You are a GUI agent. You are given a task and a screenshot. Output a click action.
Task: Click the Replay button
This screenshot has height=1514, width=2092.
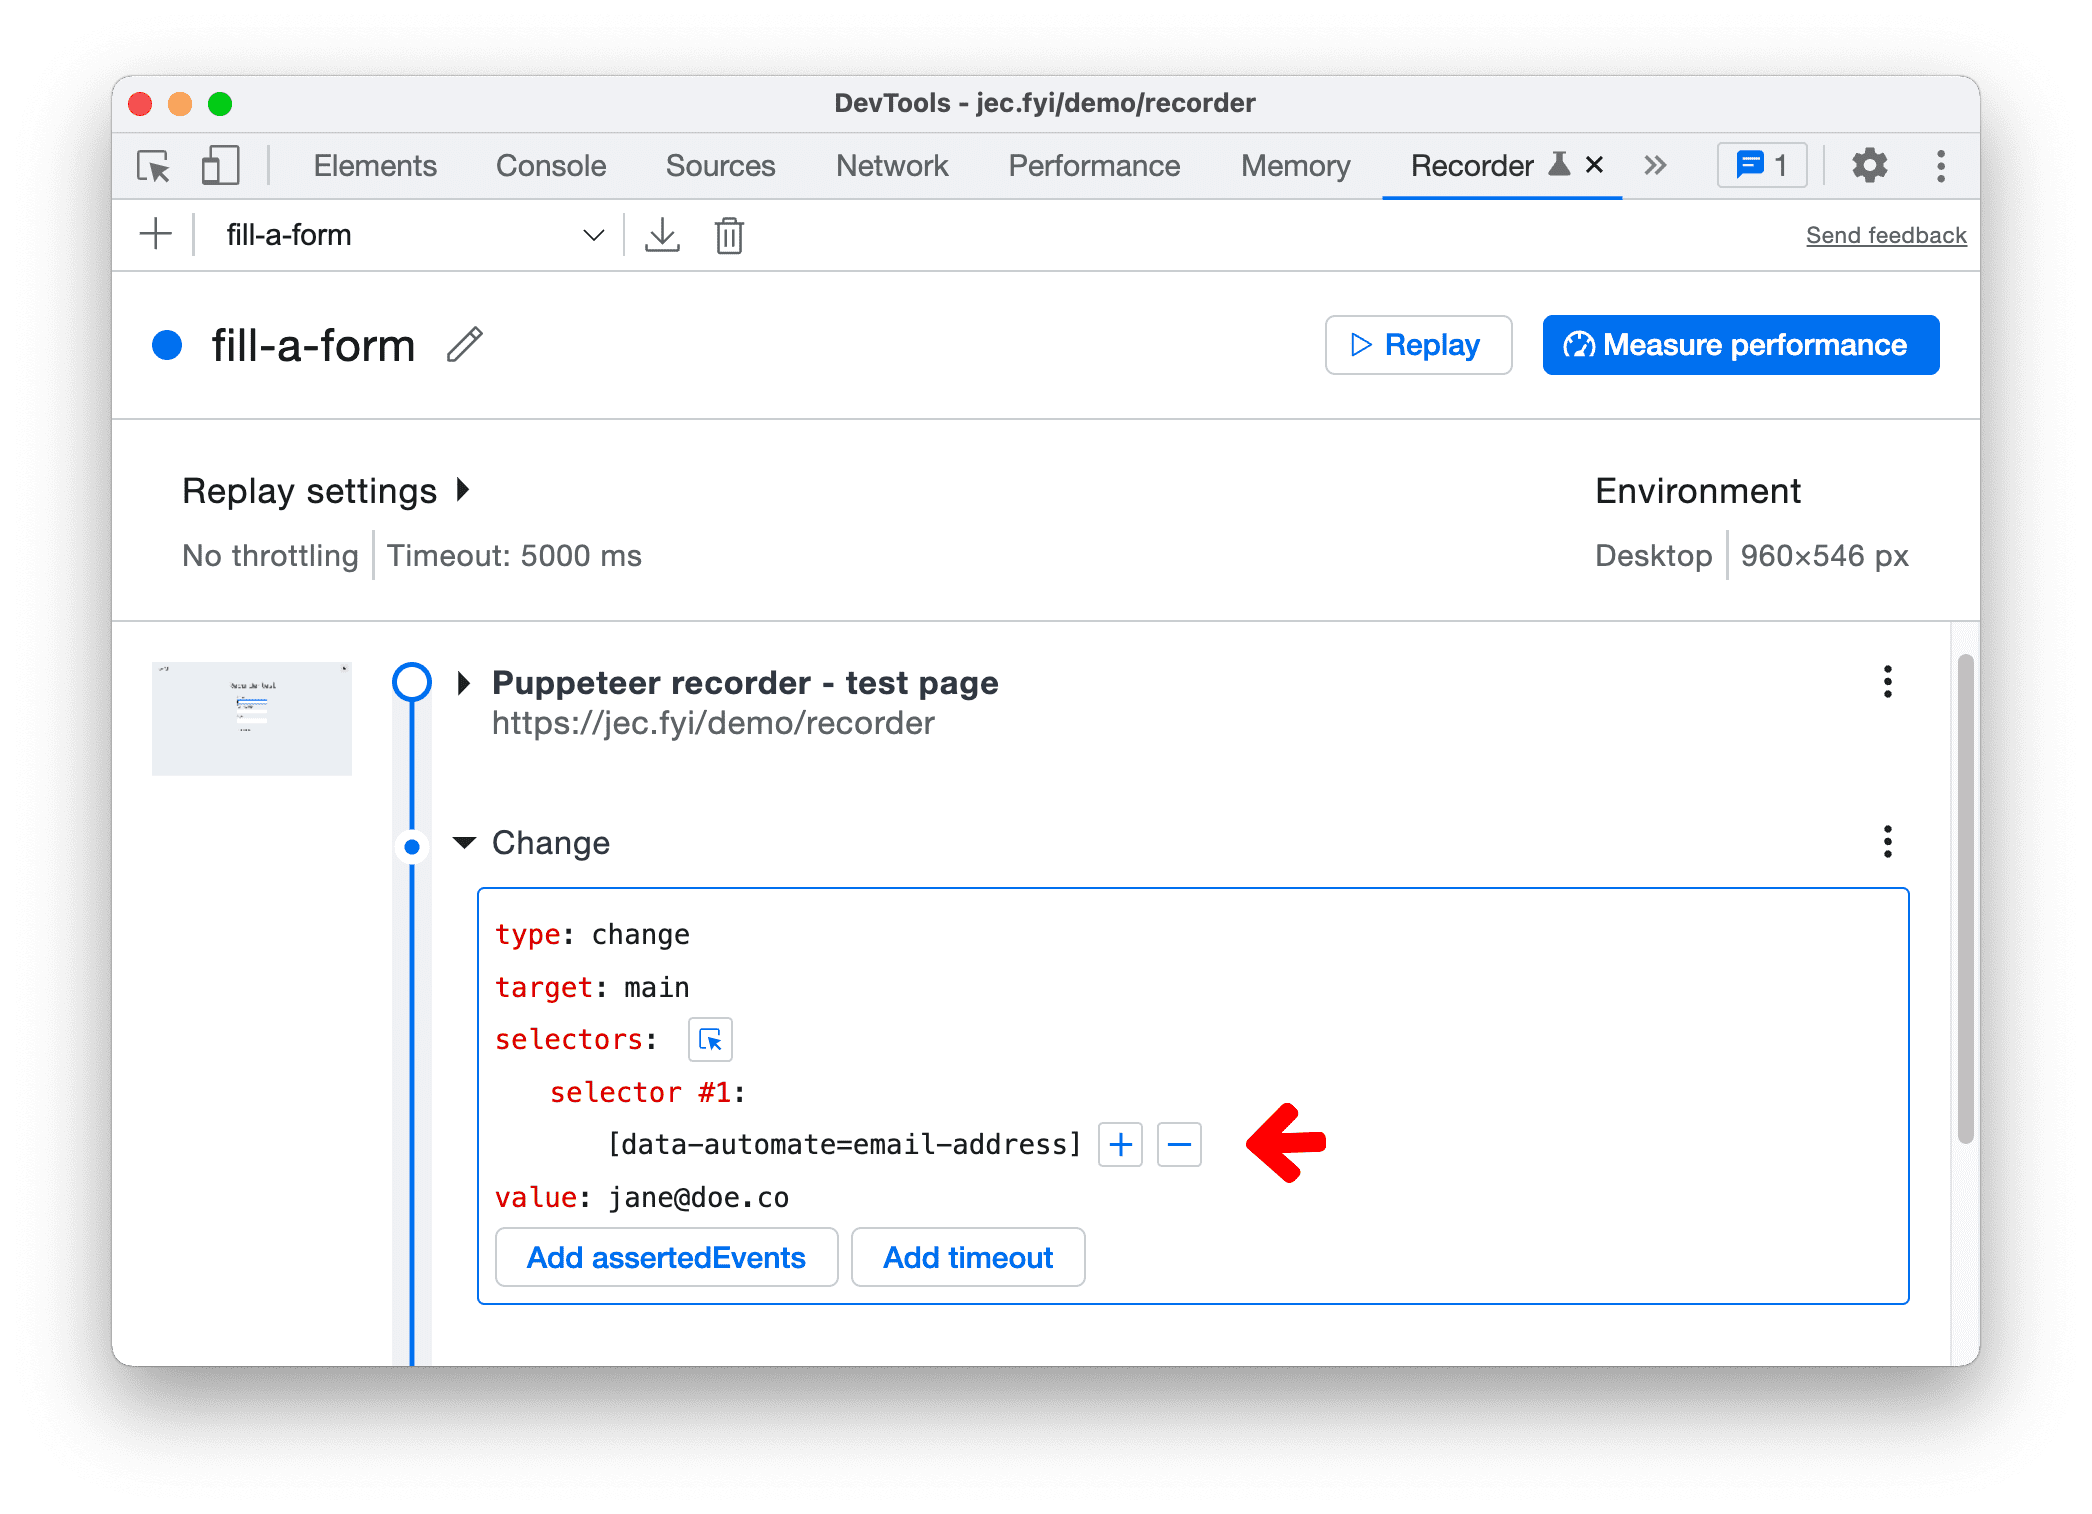[1416, 344]
